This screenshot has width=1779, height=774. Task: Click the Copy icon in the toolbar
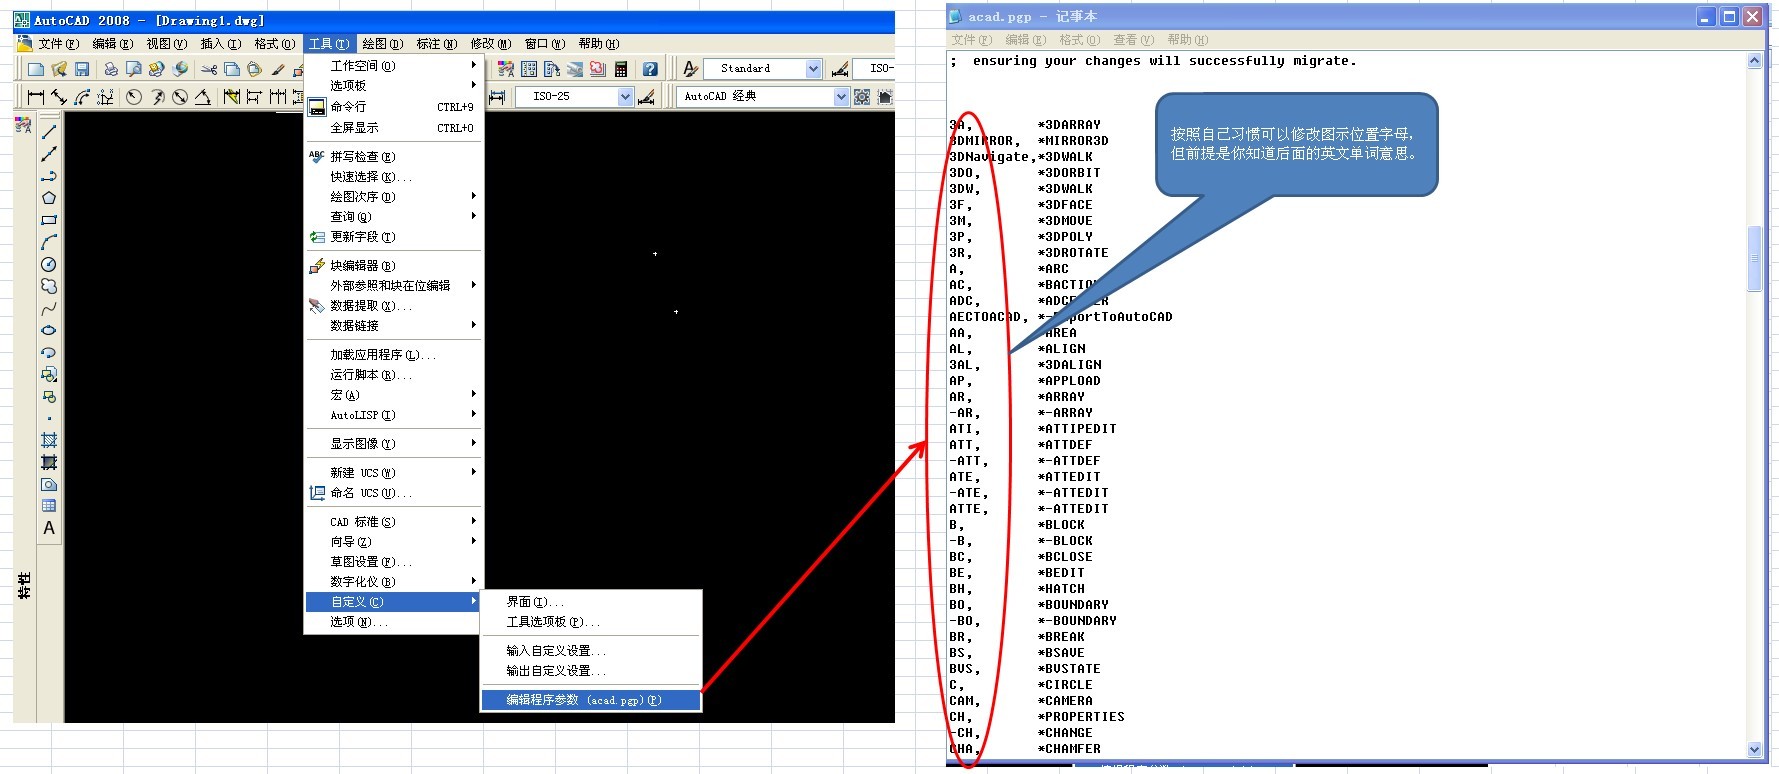coord(231,69)
